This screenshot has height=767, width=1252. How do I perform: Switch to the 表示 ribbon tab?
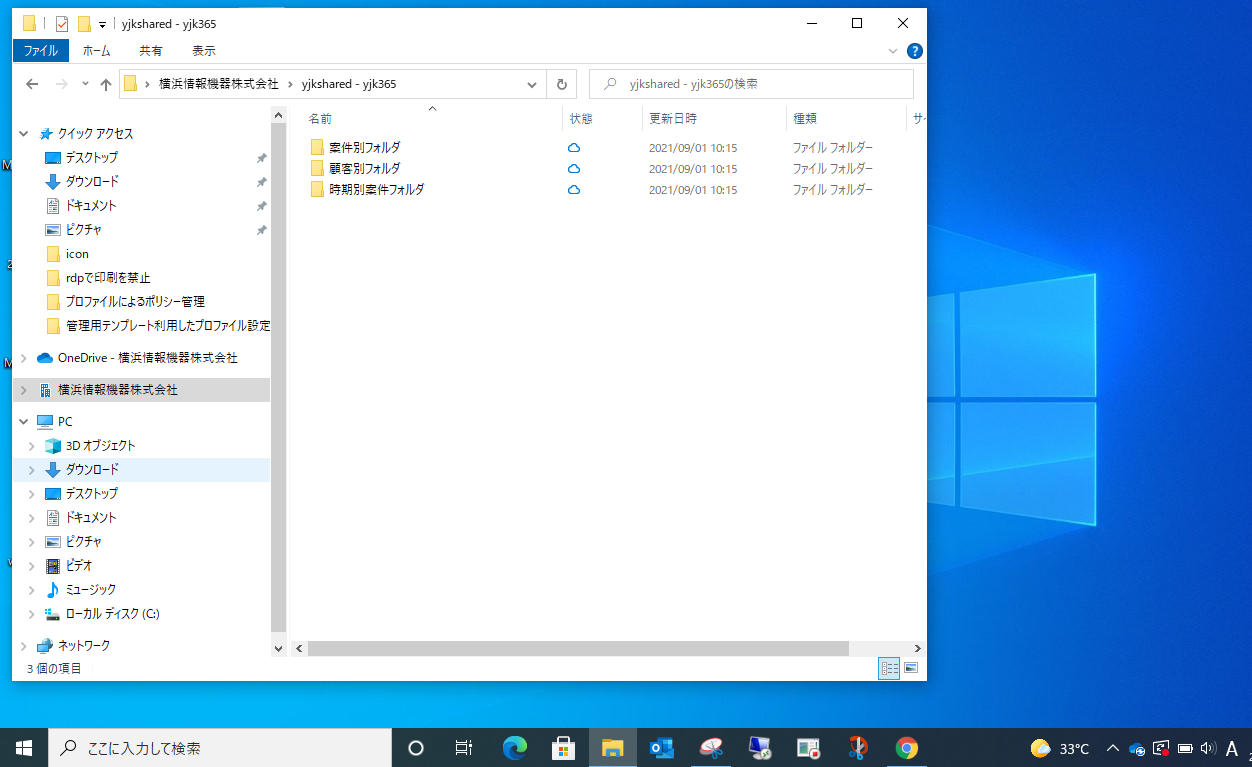203,51
